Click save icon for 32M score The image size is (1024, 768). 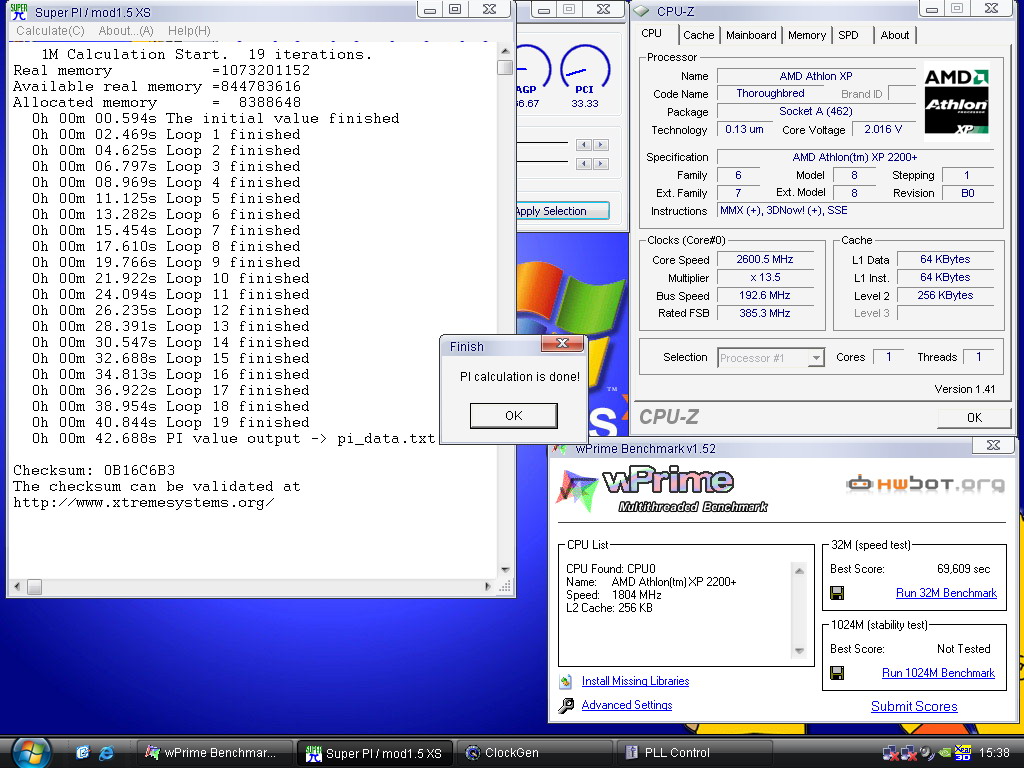pyautogui.click(x=837, y=593)
